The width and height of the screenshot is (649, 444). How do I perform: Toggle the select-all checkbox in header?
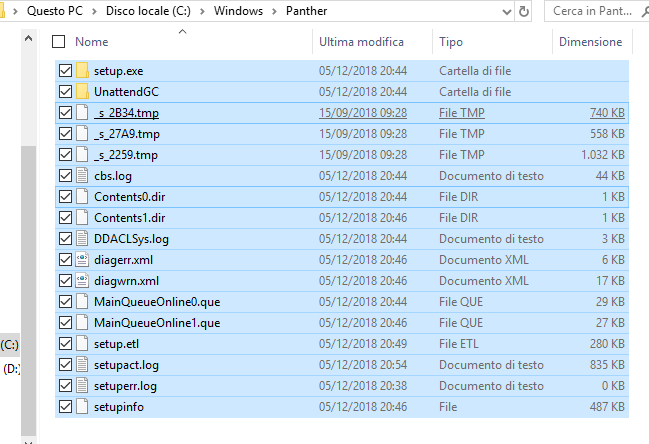tap(58, 41)
